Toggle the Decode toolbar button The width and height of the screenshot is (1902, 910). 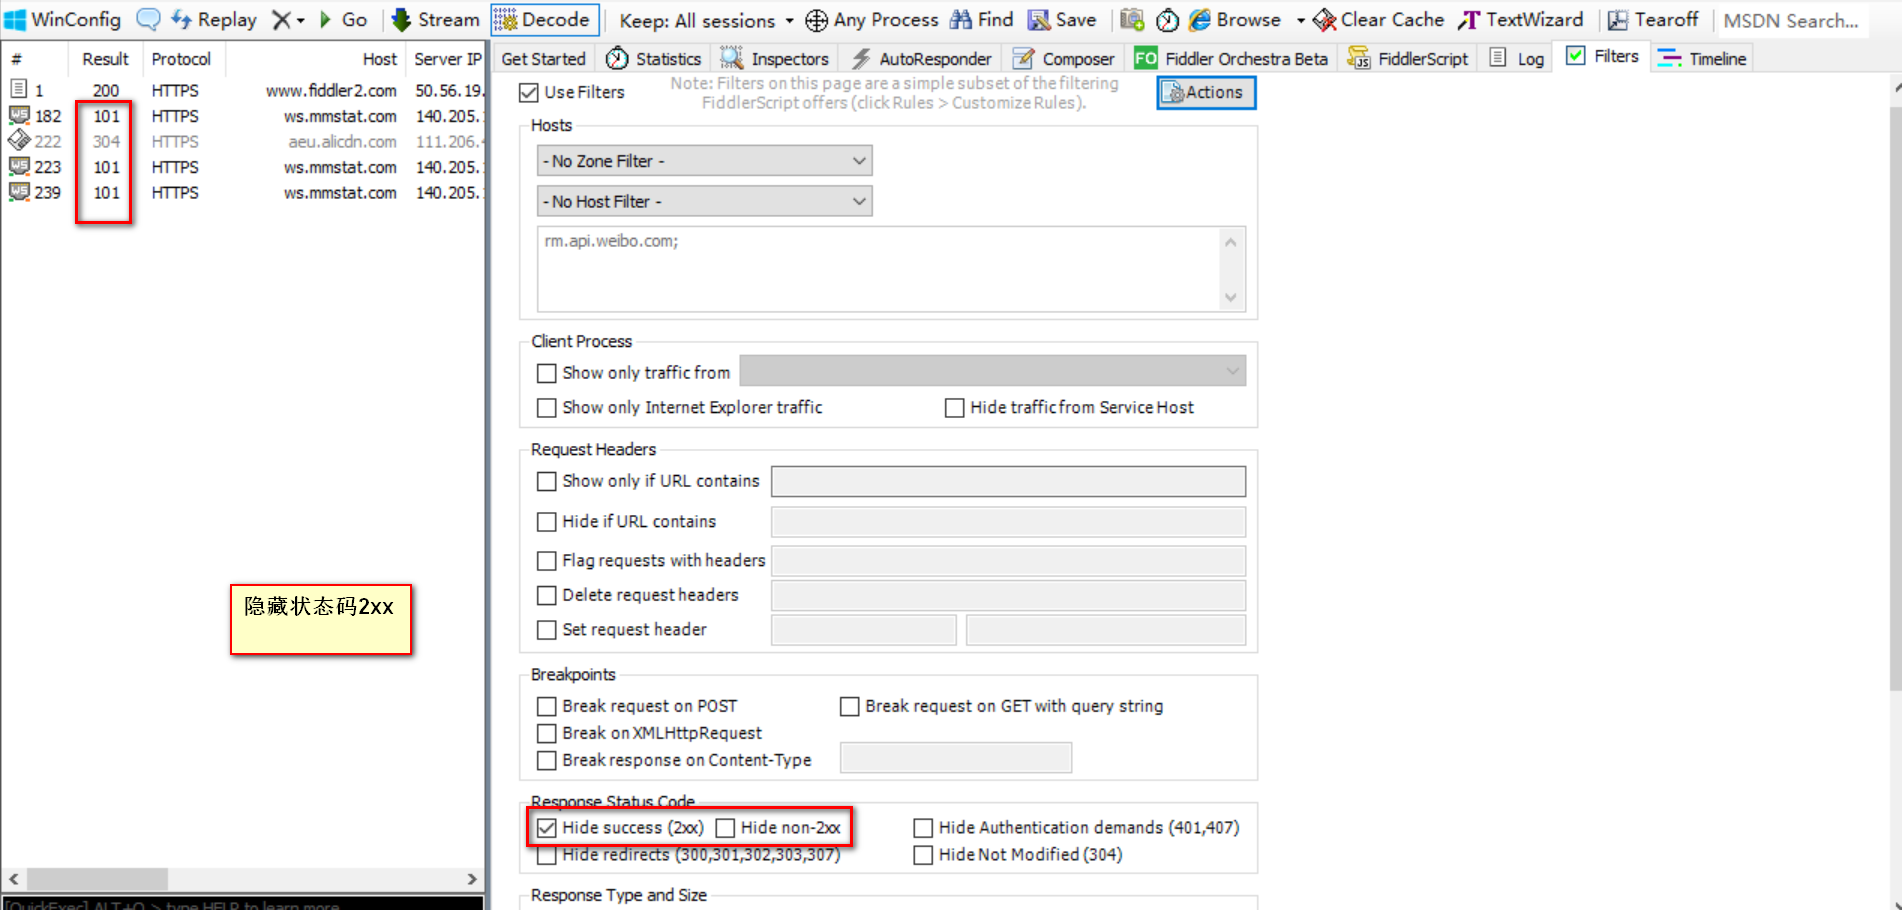tap(545, 20)
